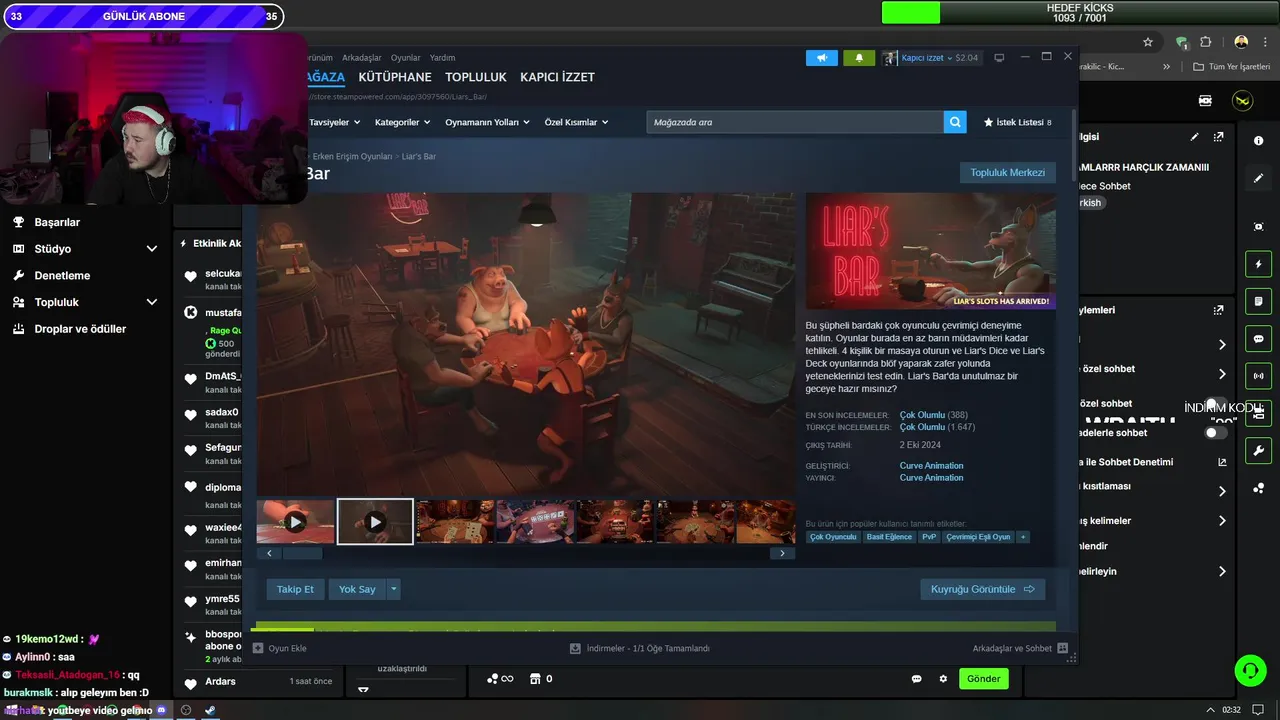The image size is (1280, 720).
Task: Click the broadcast signal icon in Kick sidebar
Action: (x=1258, y=376)
